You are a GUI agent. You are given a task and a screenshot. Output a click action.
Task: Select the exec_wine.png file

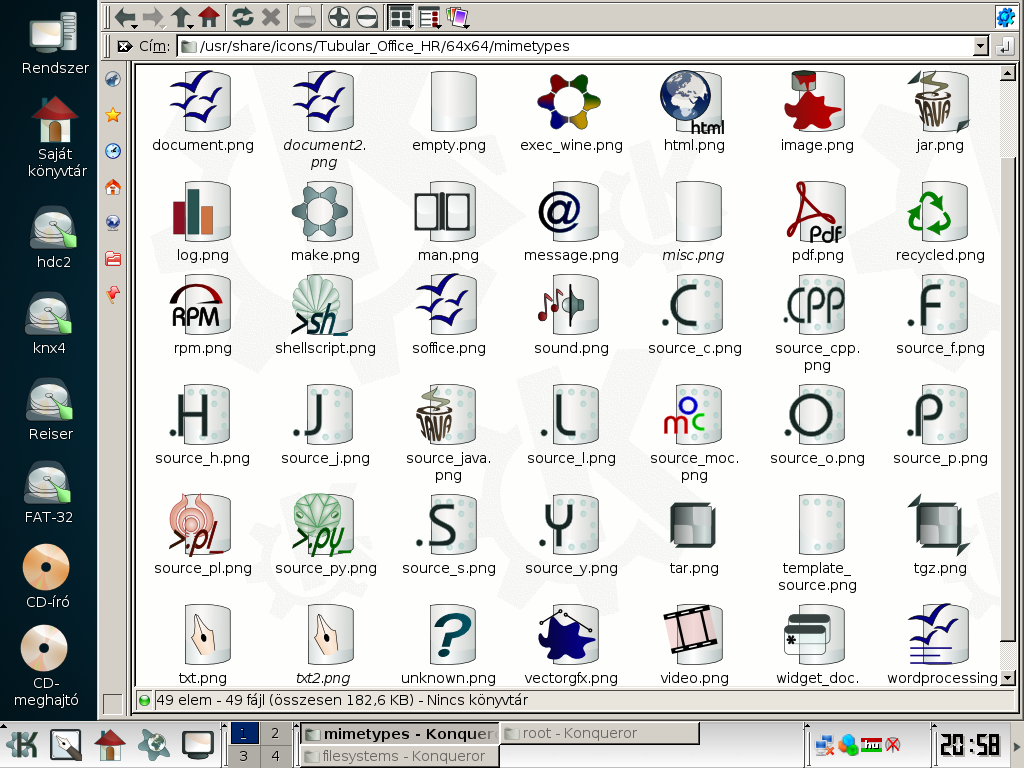coord(571,112)
